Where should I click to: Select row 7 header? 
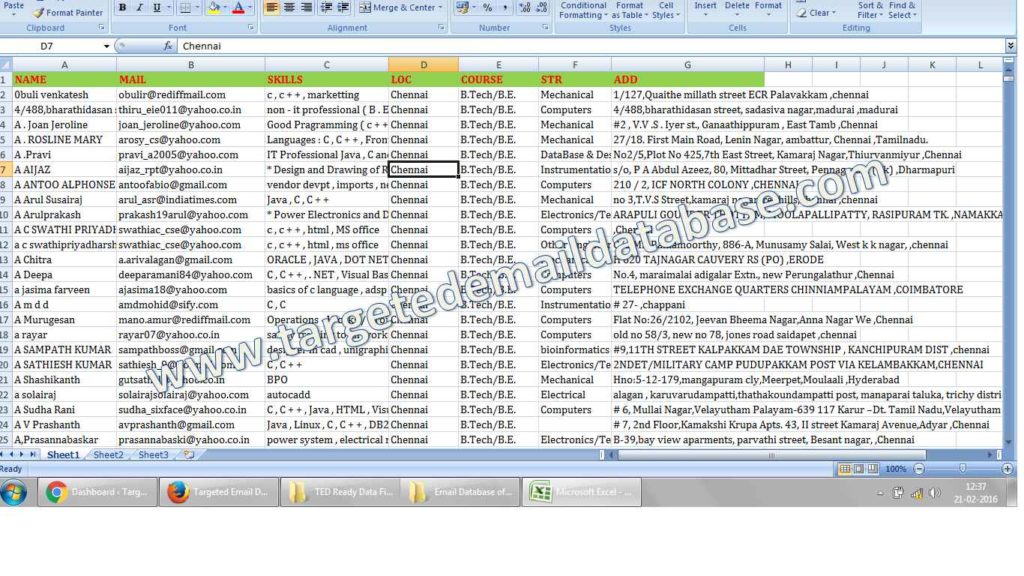5,170
